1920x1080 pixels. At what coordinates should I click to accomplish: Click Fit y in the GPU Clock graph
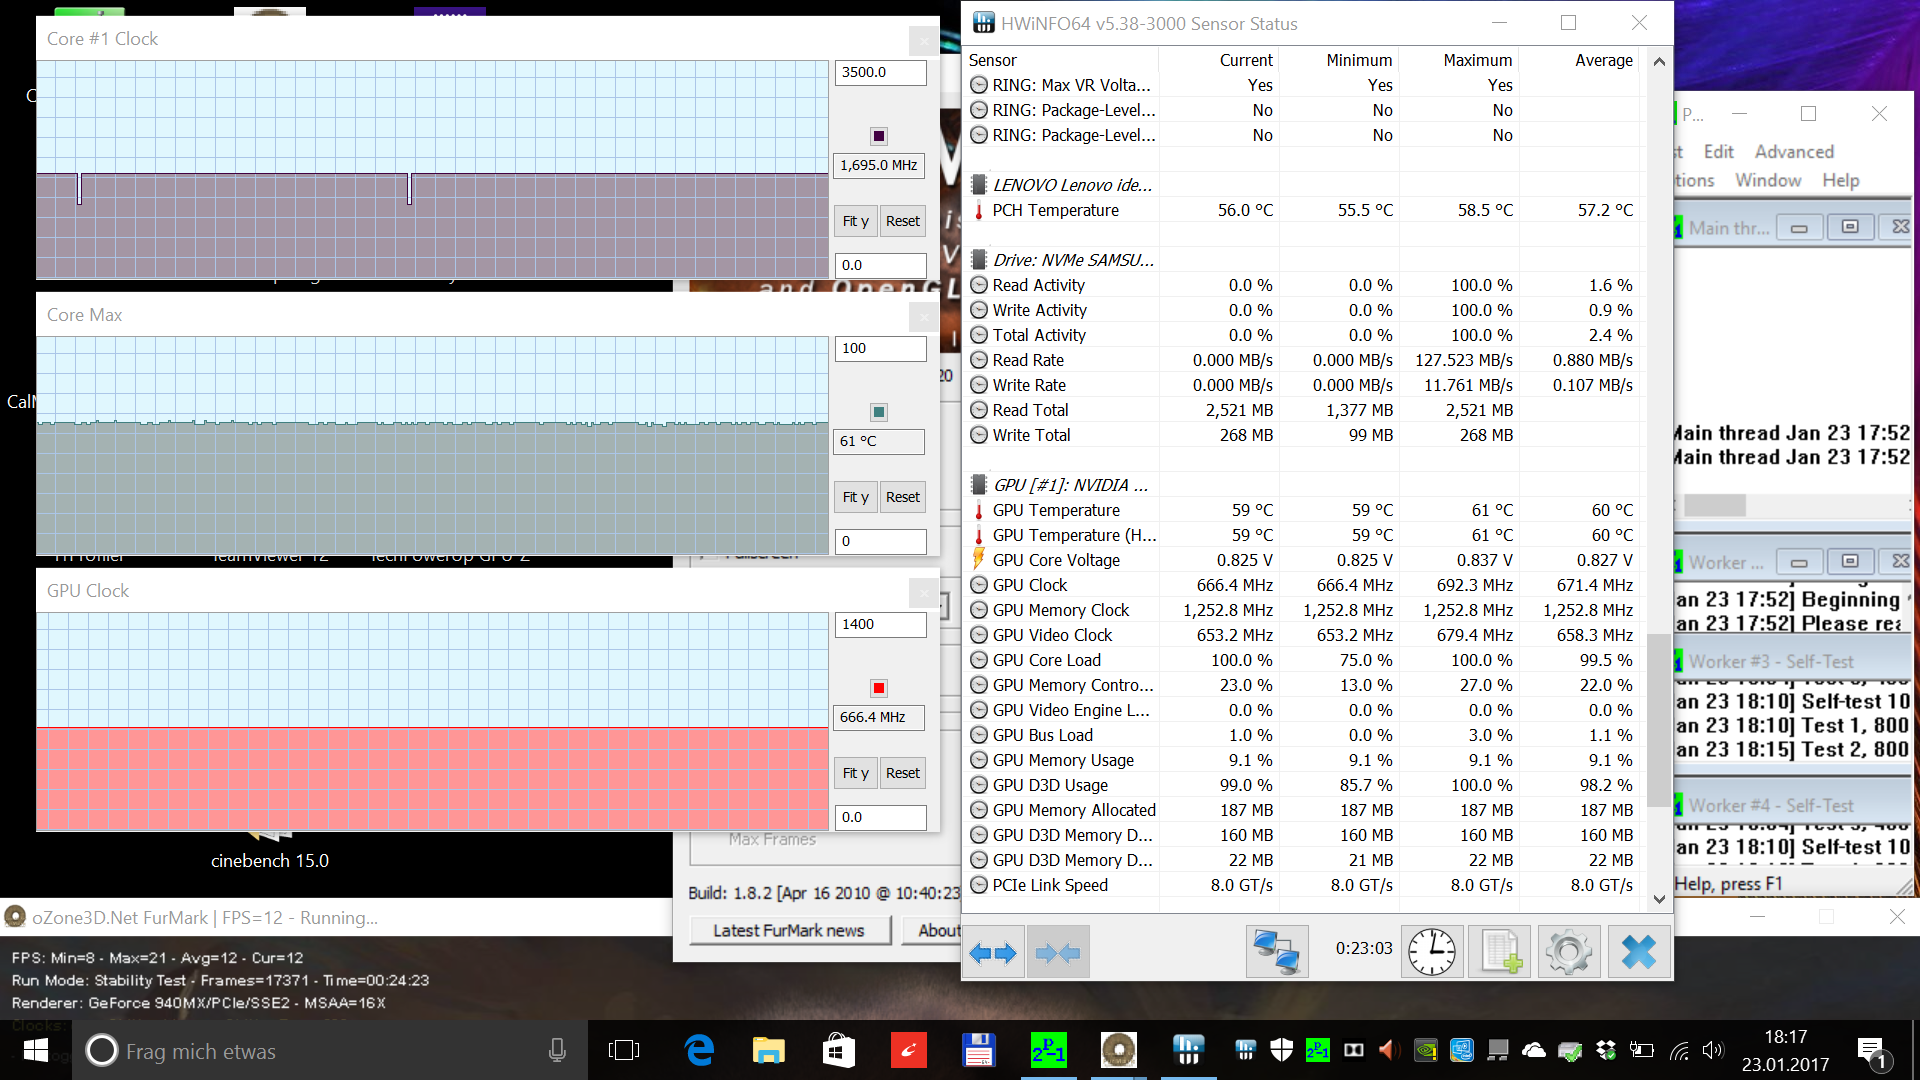855,773
